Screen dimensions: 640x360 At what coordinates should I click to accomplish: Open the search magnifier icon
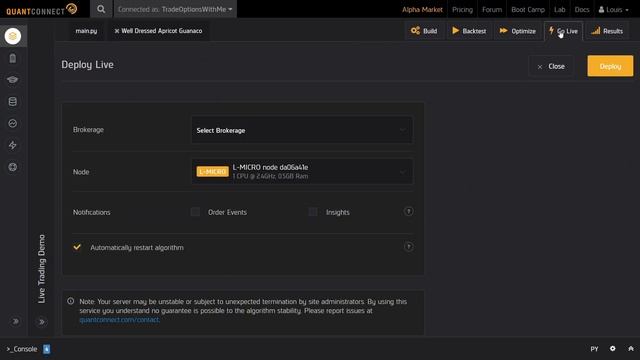(x=101, y=9)
